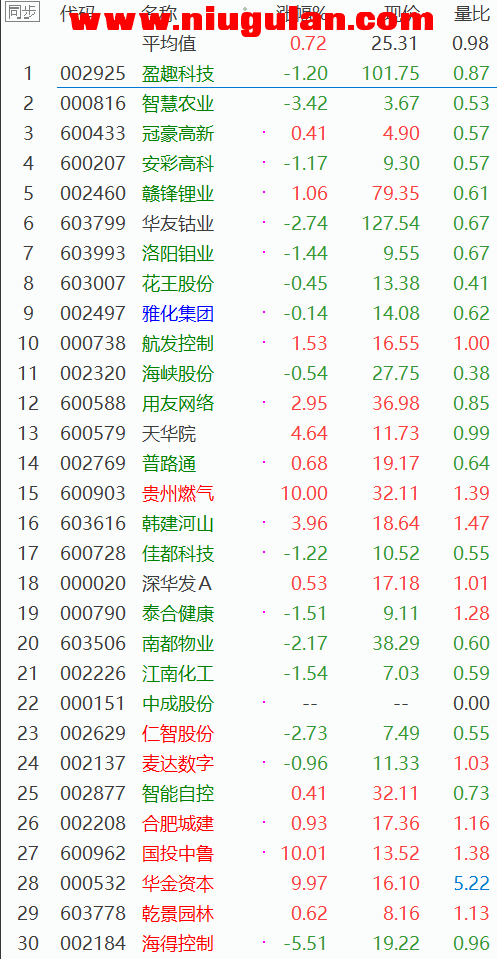Viewport: 497px width, 959px height.
Task: Select stock 智慧农业 by name
Action: 178,103
